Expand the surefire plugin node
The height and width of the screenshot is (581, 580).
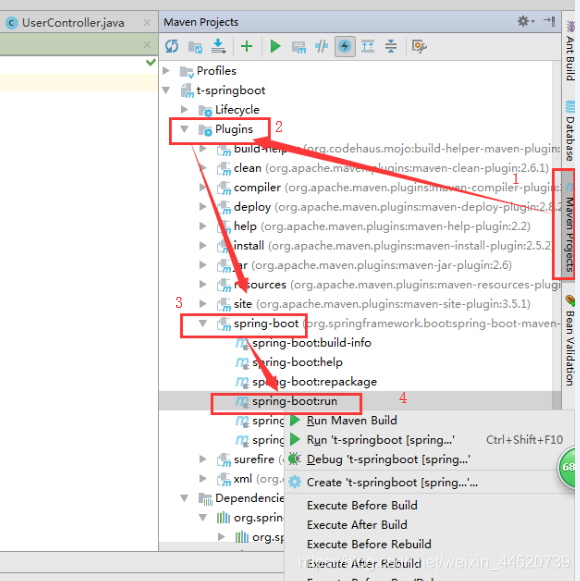(203, 459)
